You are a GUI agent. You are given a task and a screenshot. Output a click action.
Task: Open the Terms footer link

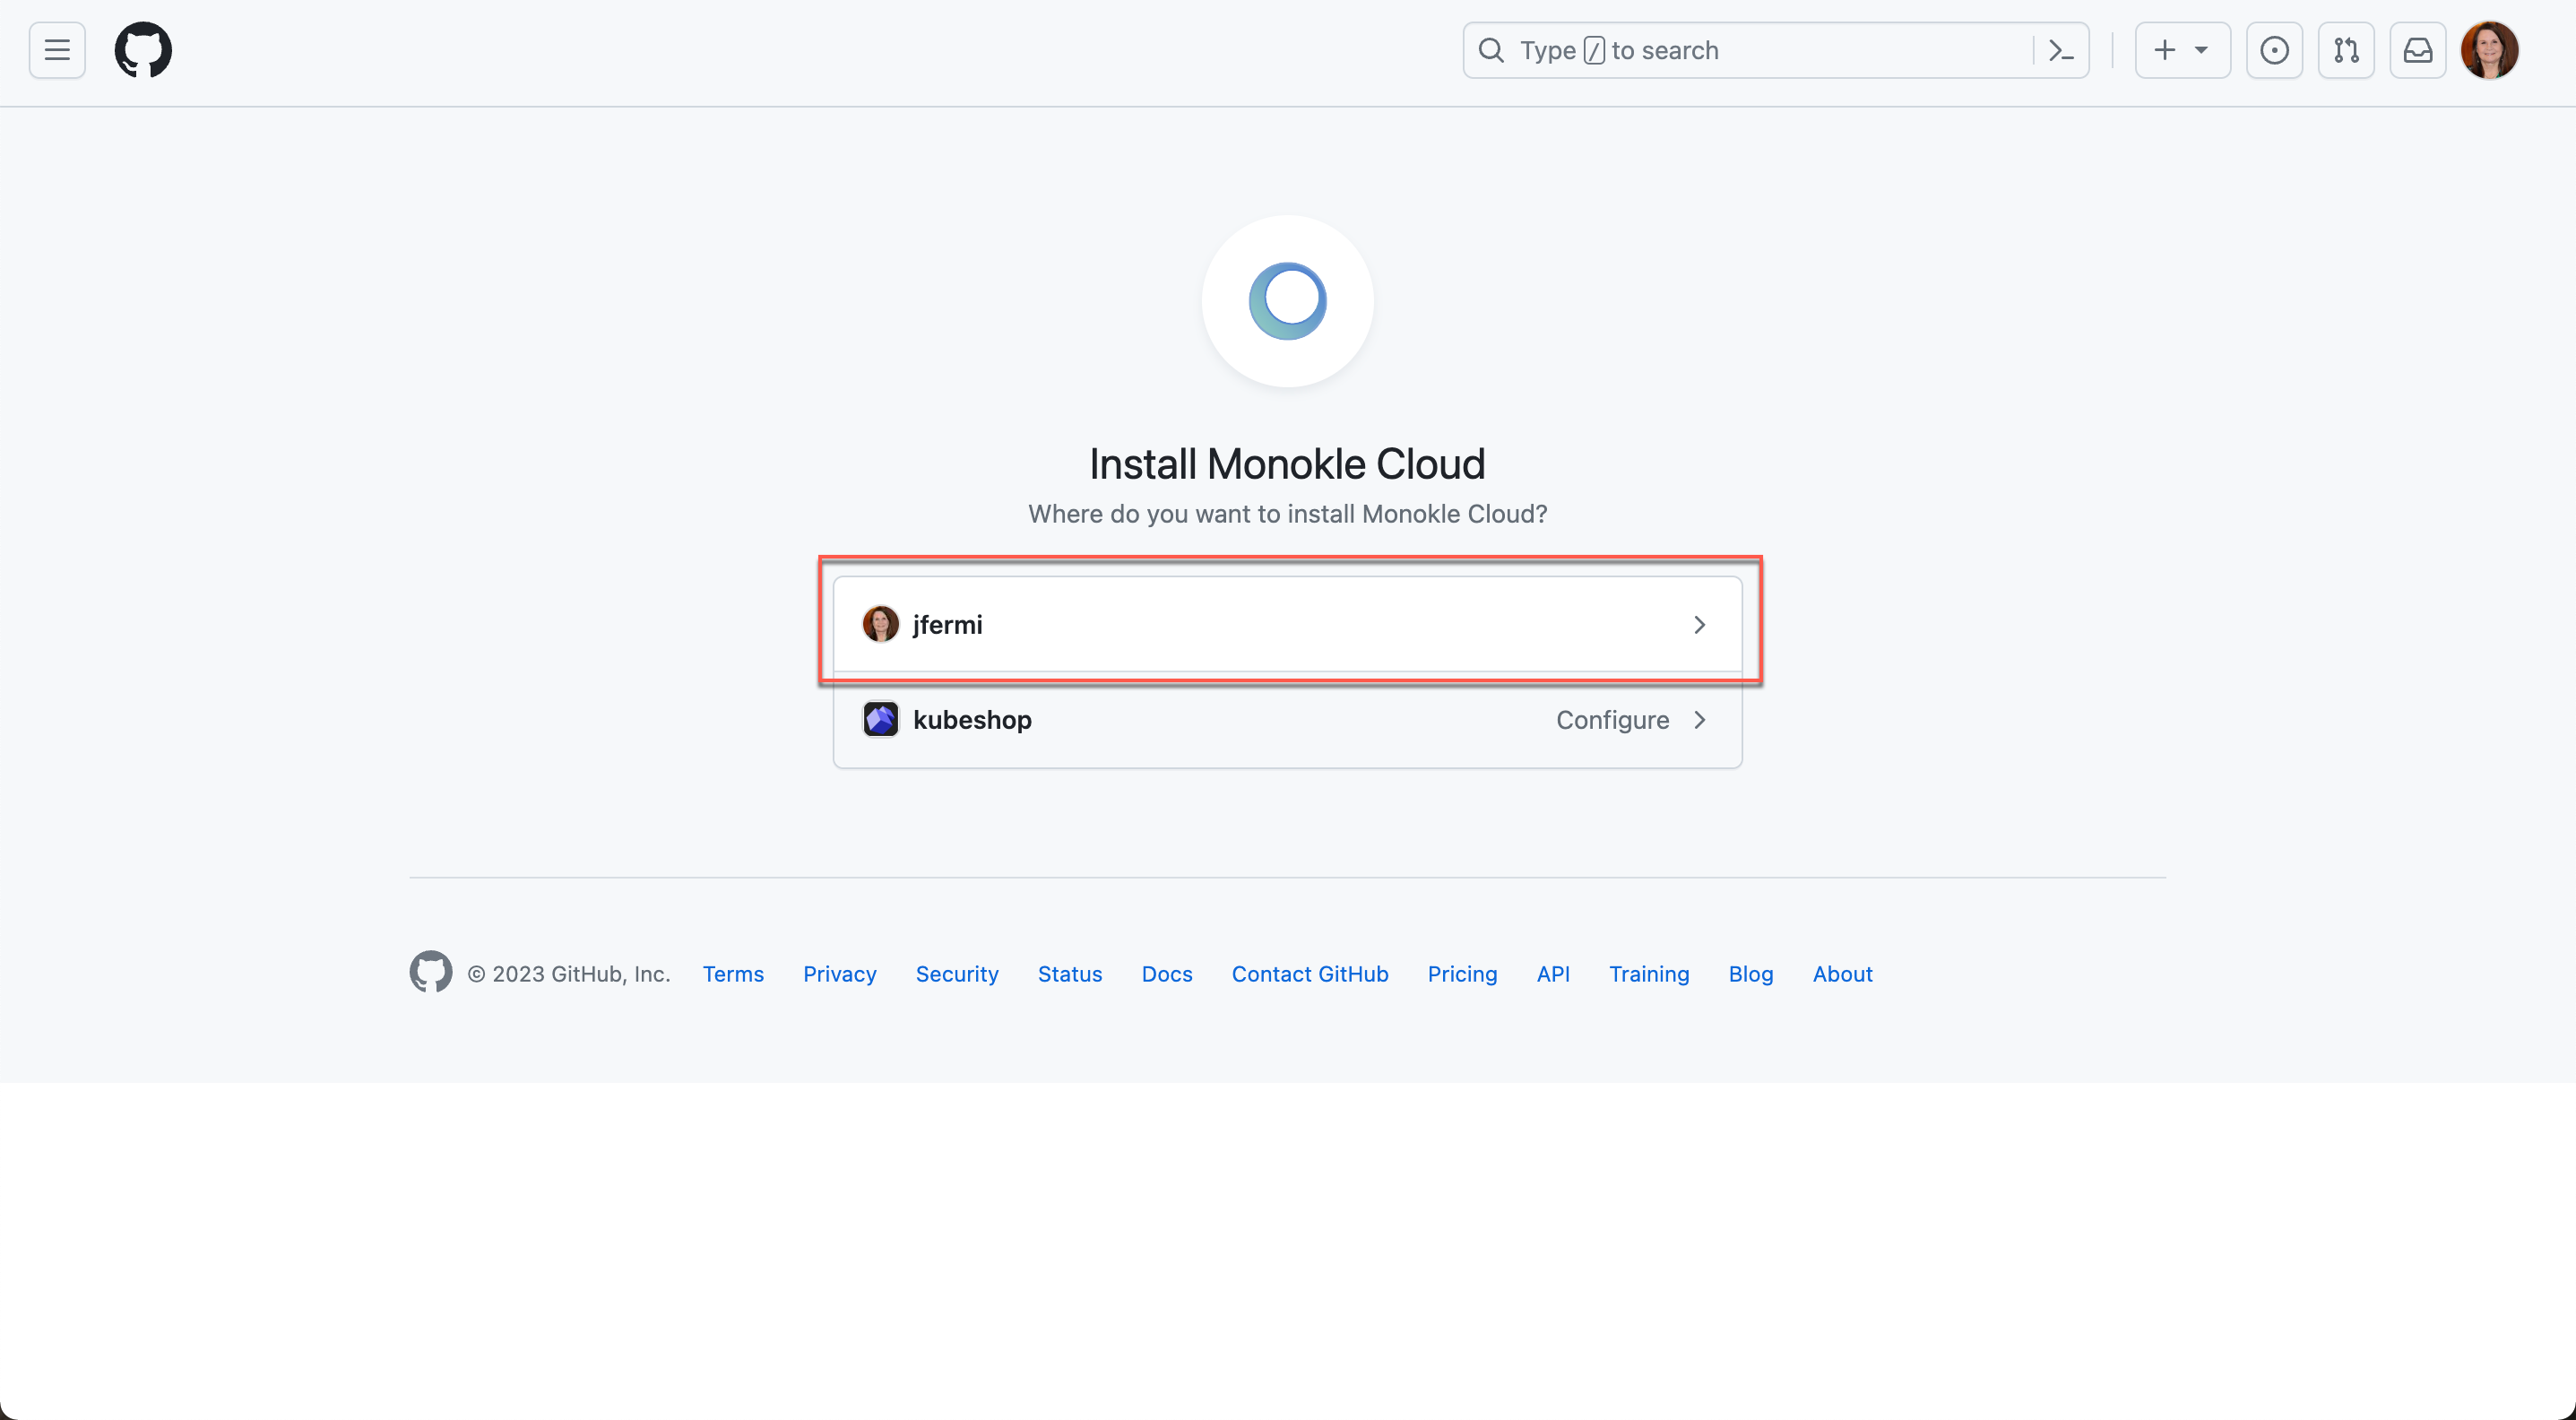733,974
